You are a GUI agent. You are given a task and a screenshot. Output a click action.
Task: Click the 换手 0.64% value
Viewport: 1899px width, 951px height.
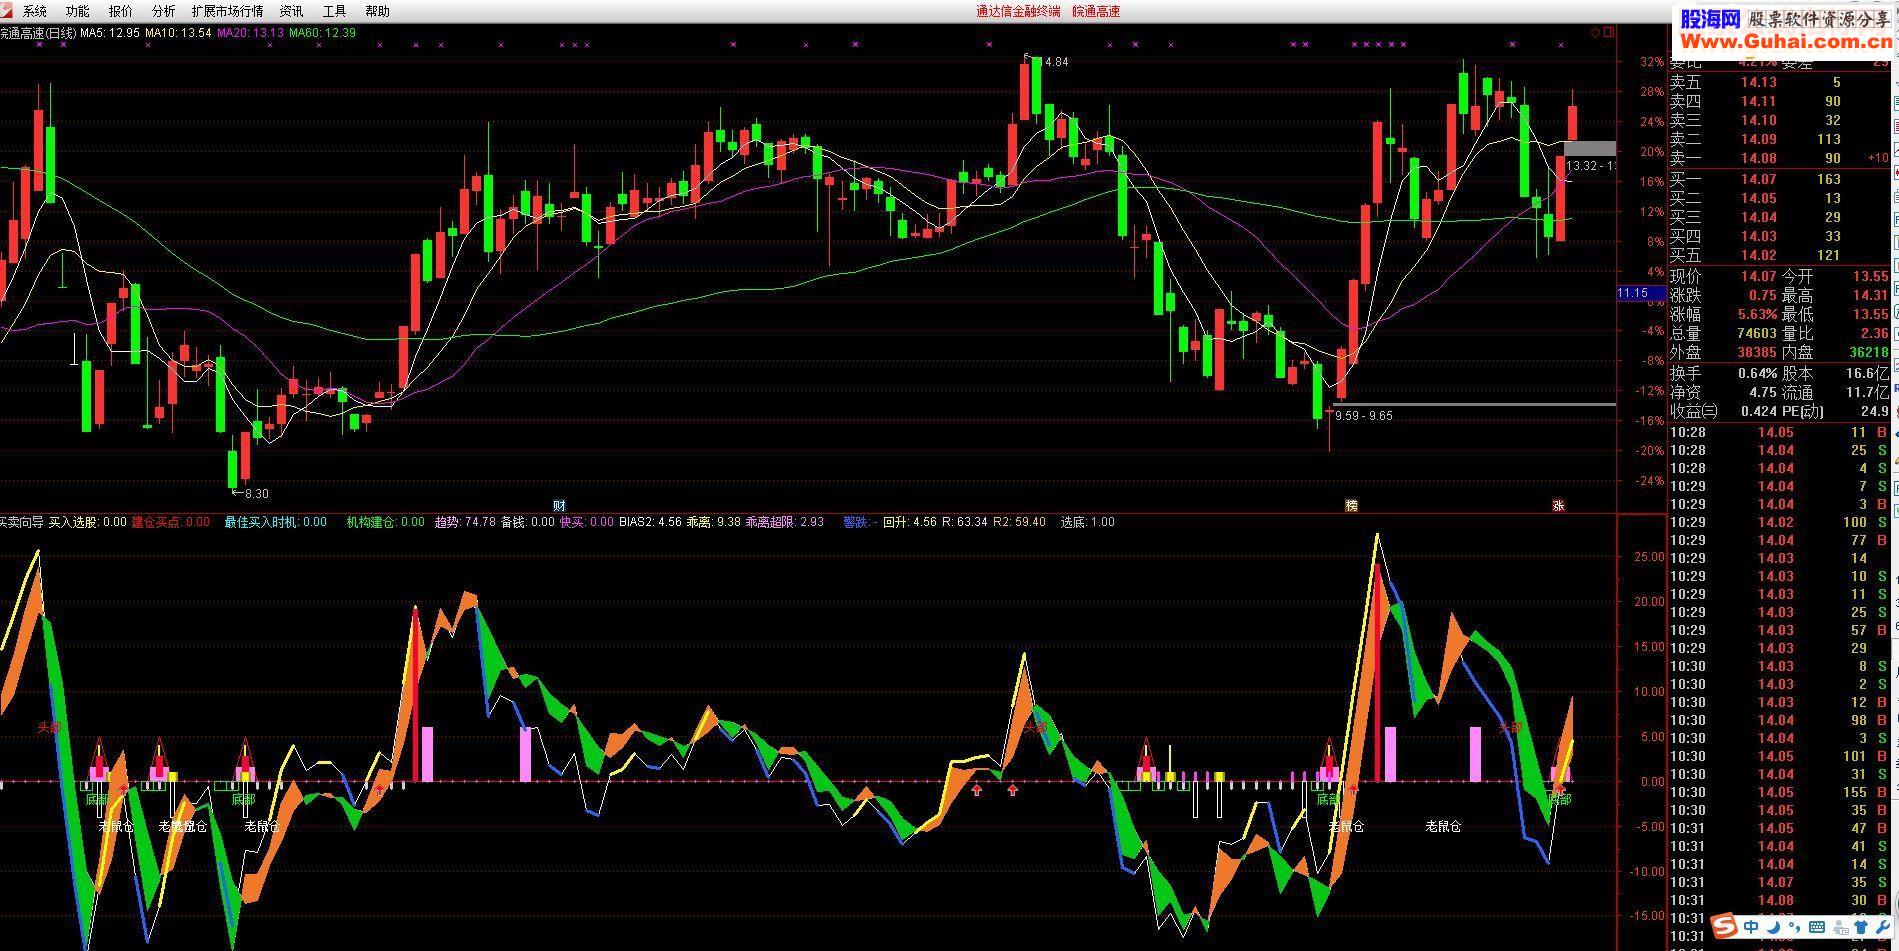pos(1755,373)
